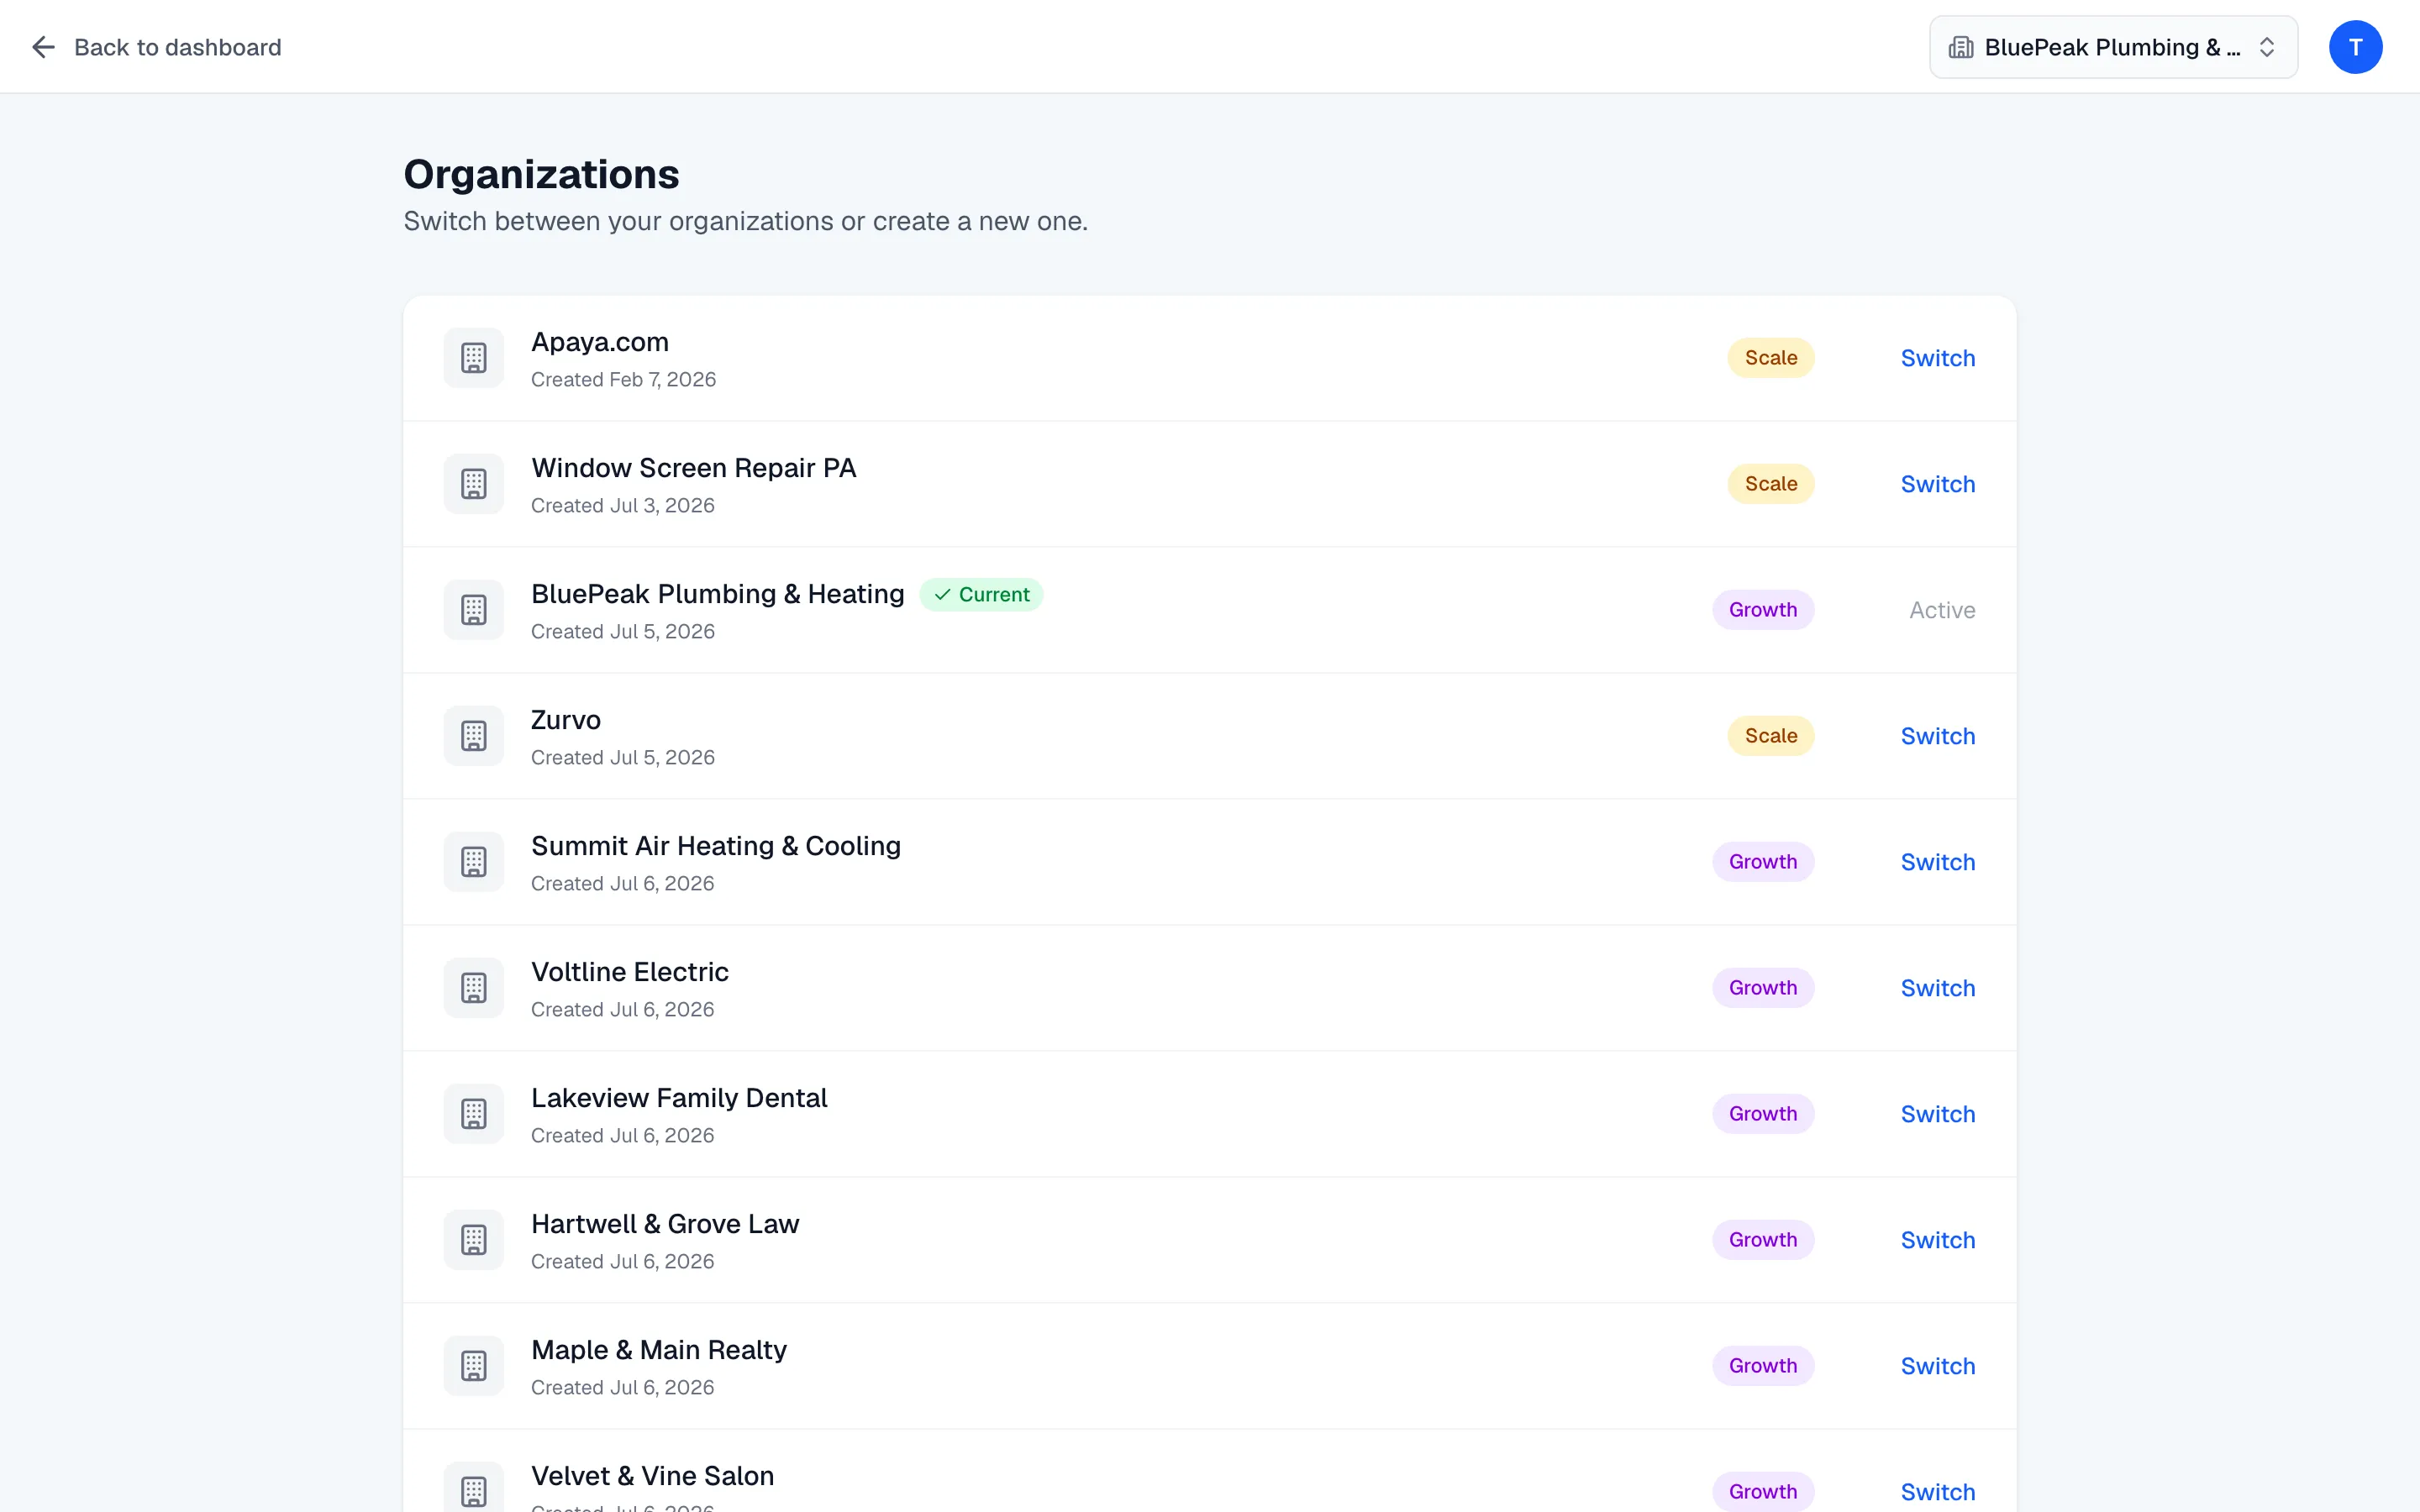Select the BluePeak Plumbing & Heating name
This screenshot has width=2420, height=1512.
pyautogui.click(x=717, y=594)
